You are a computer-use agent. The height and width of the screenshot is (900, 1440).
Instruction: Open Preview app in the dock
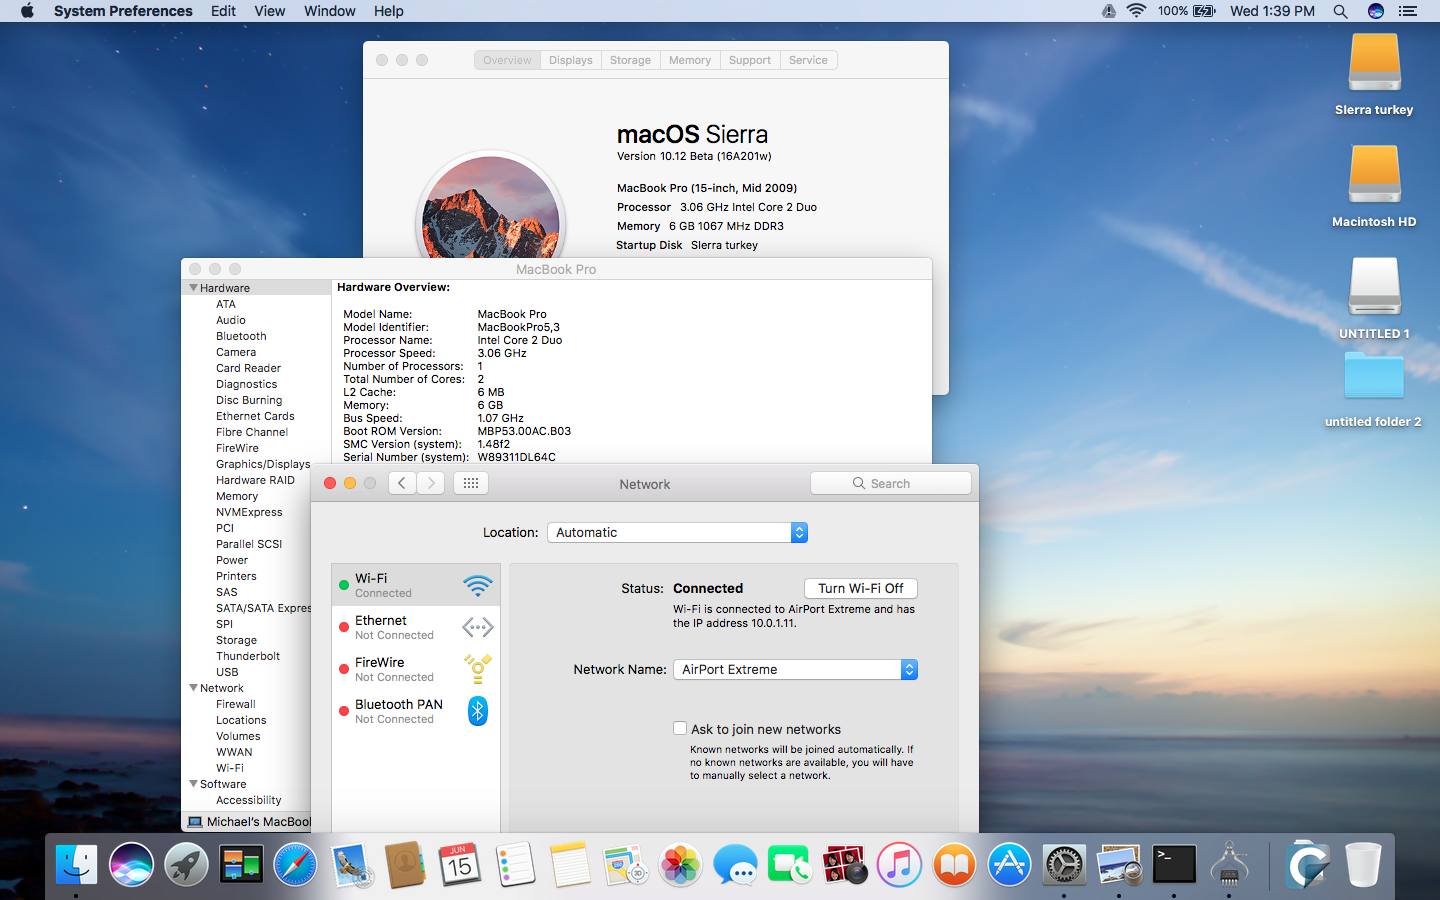[x=1119, y=865]
